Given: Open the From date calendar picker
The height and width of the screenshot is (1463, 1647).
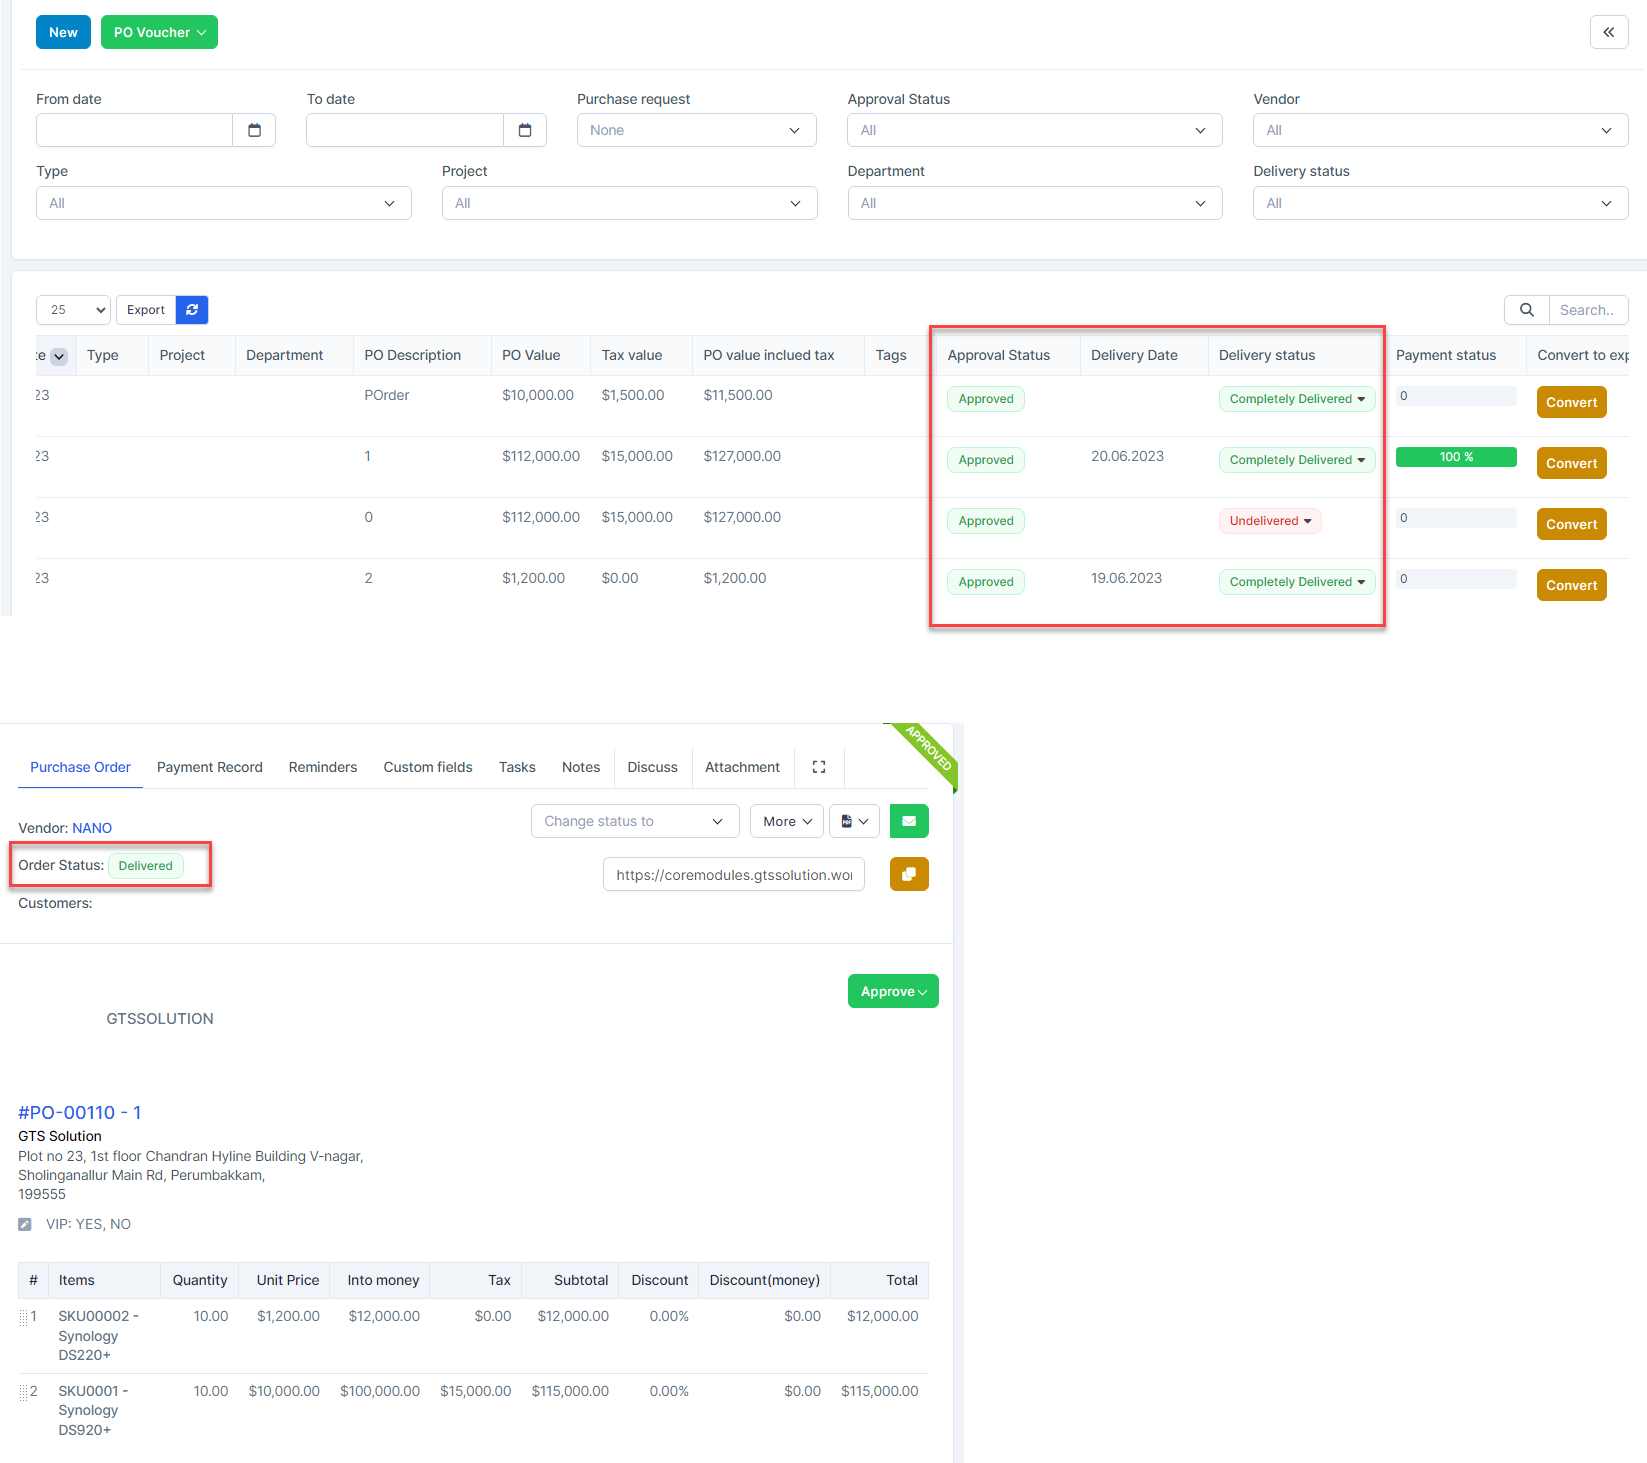Looking at the screenshot, I should pos(254,130).
